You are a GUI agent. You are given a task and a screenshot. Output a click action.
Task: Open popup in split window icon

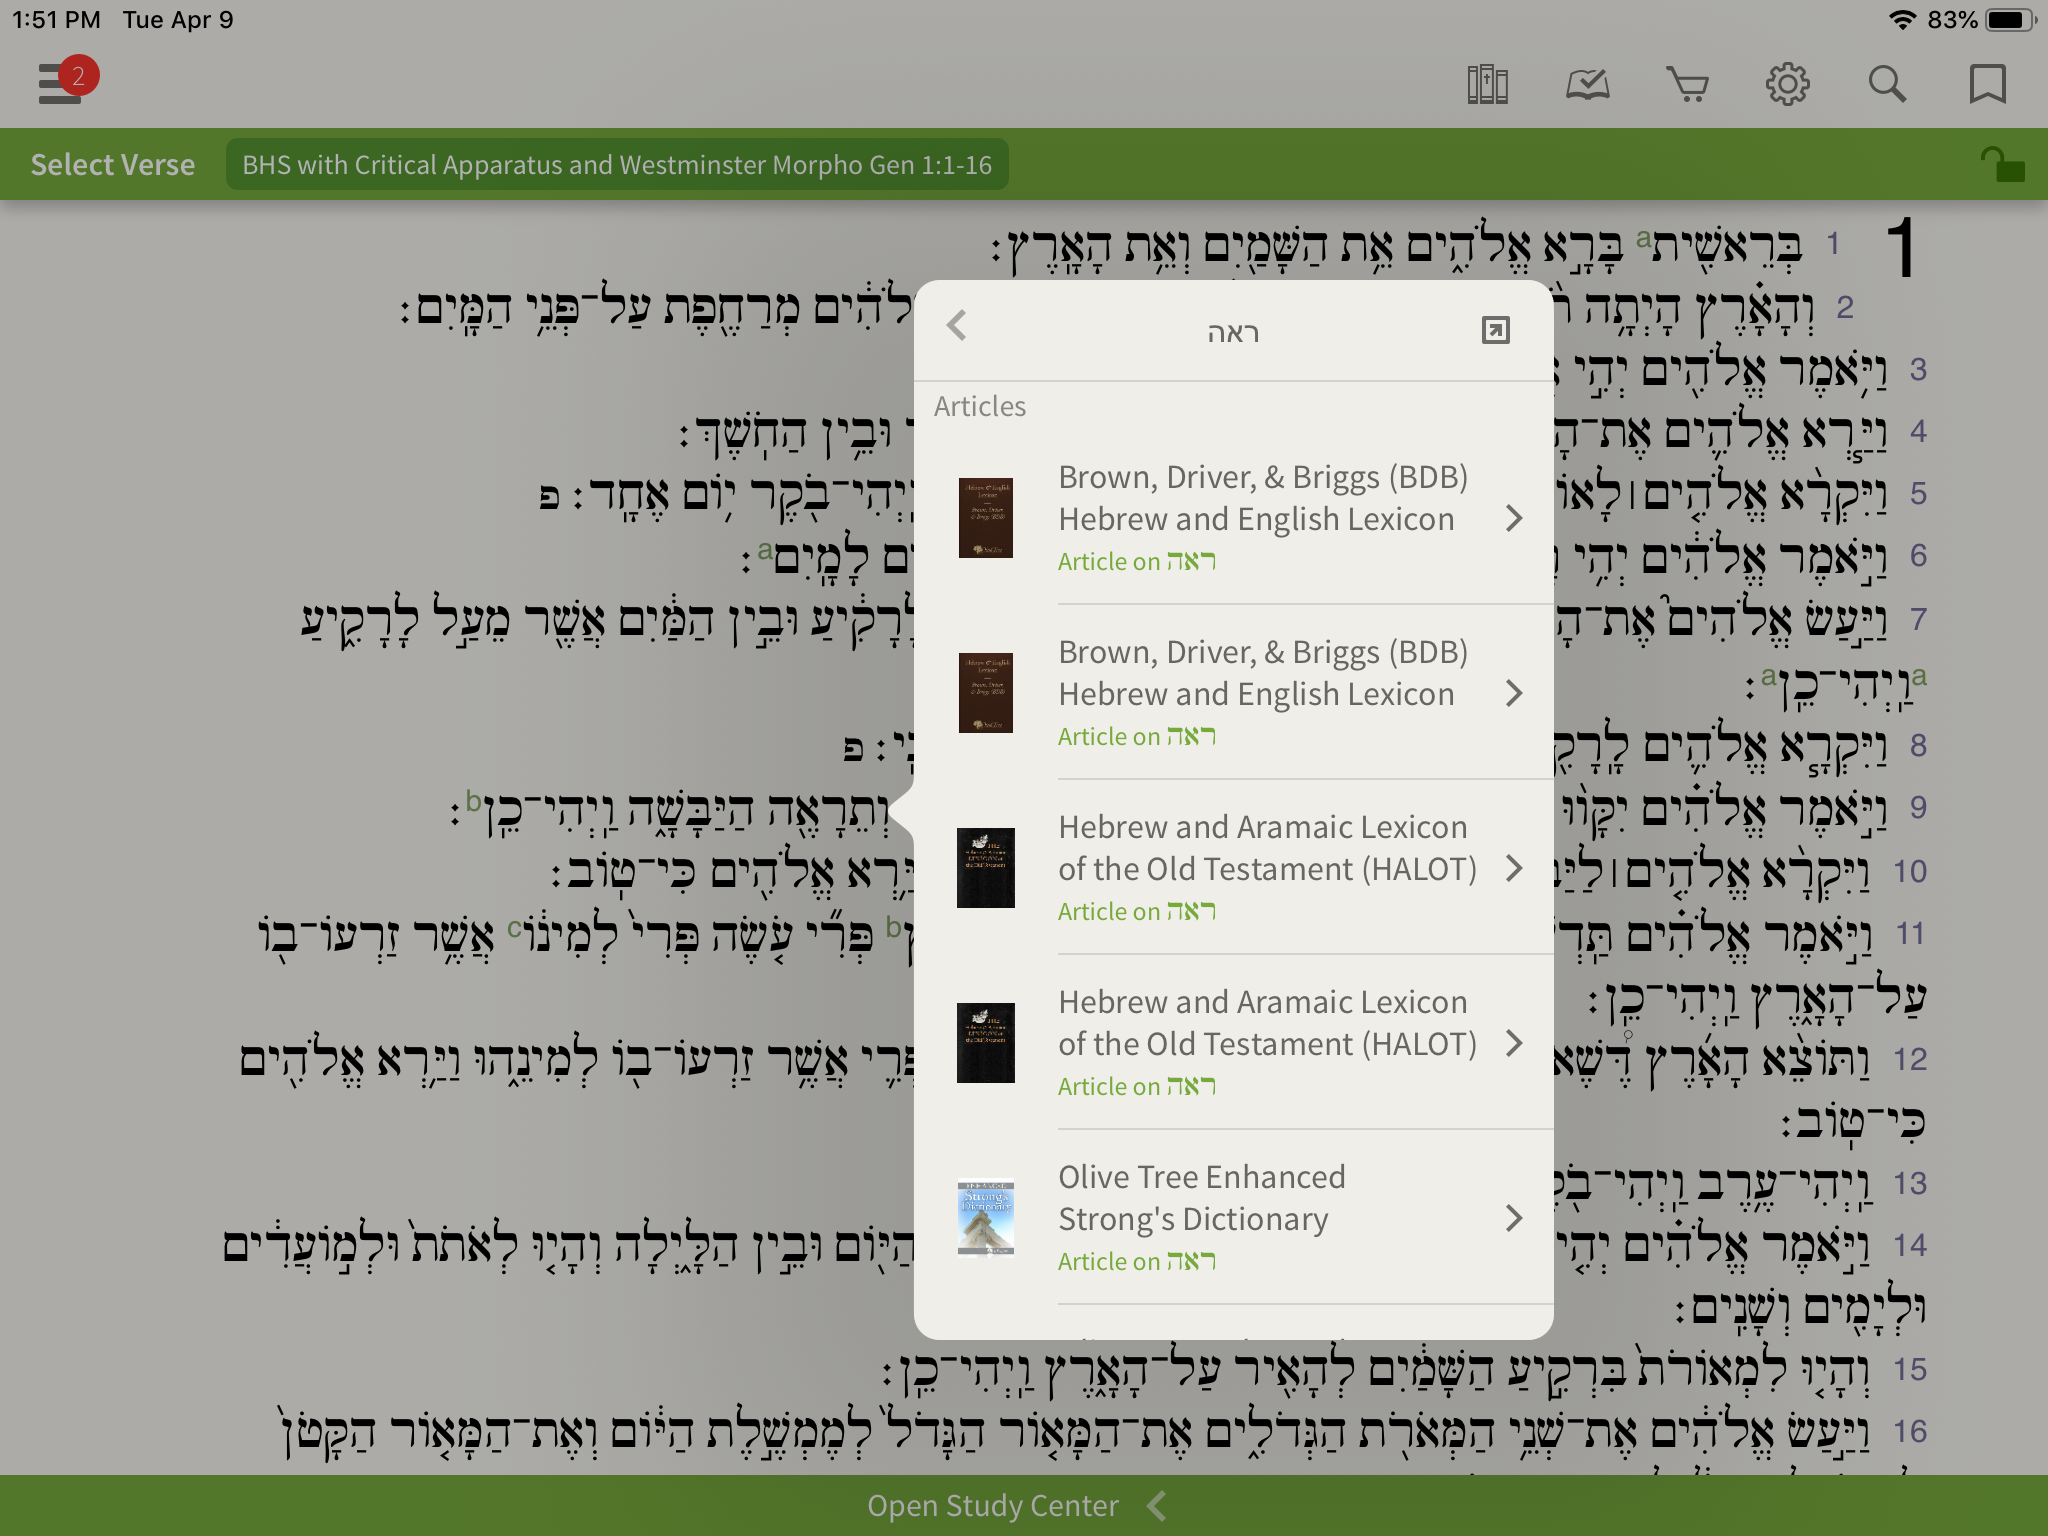coord(1495,330)
